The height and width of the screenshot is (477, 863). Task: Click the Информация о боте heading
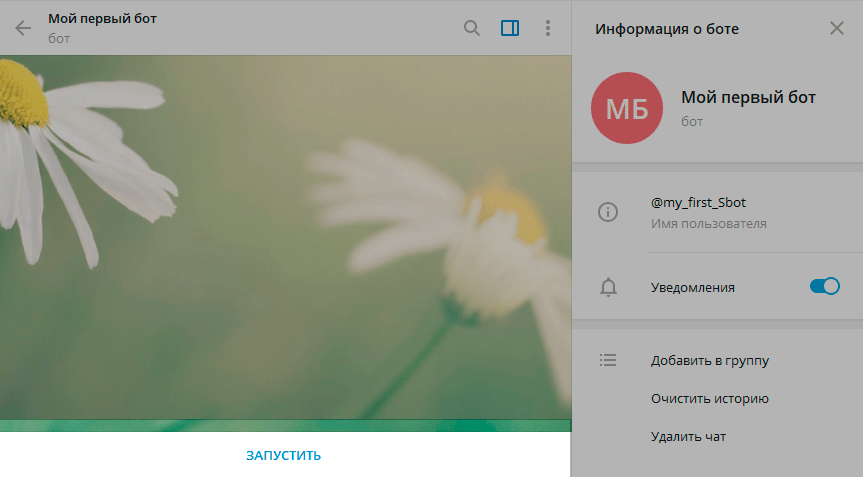pyautogui.click(x=667, y=29)
